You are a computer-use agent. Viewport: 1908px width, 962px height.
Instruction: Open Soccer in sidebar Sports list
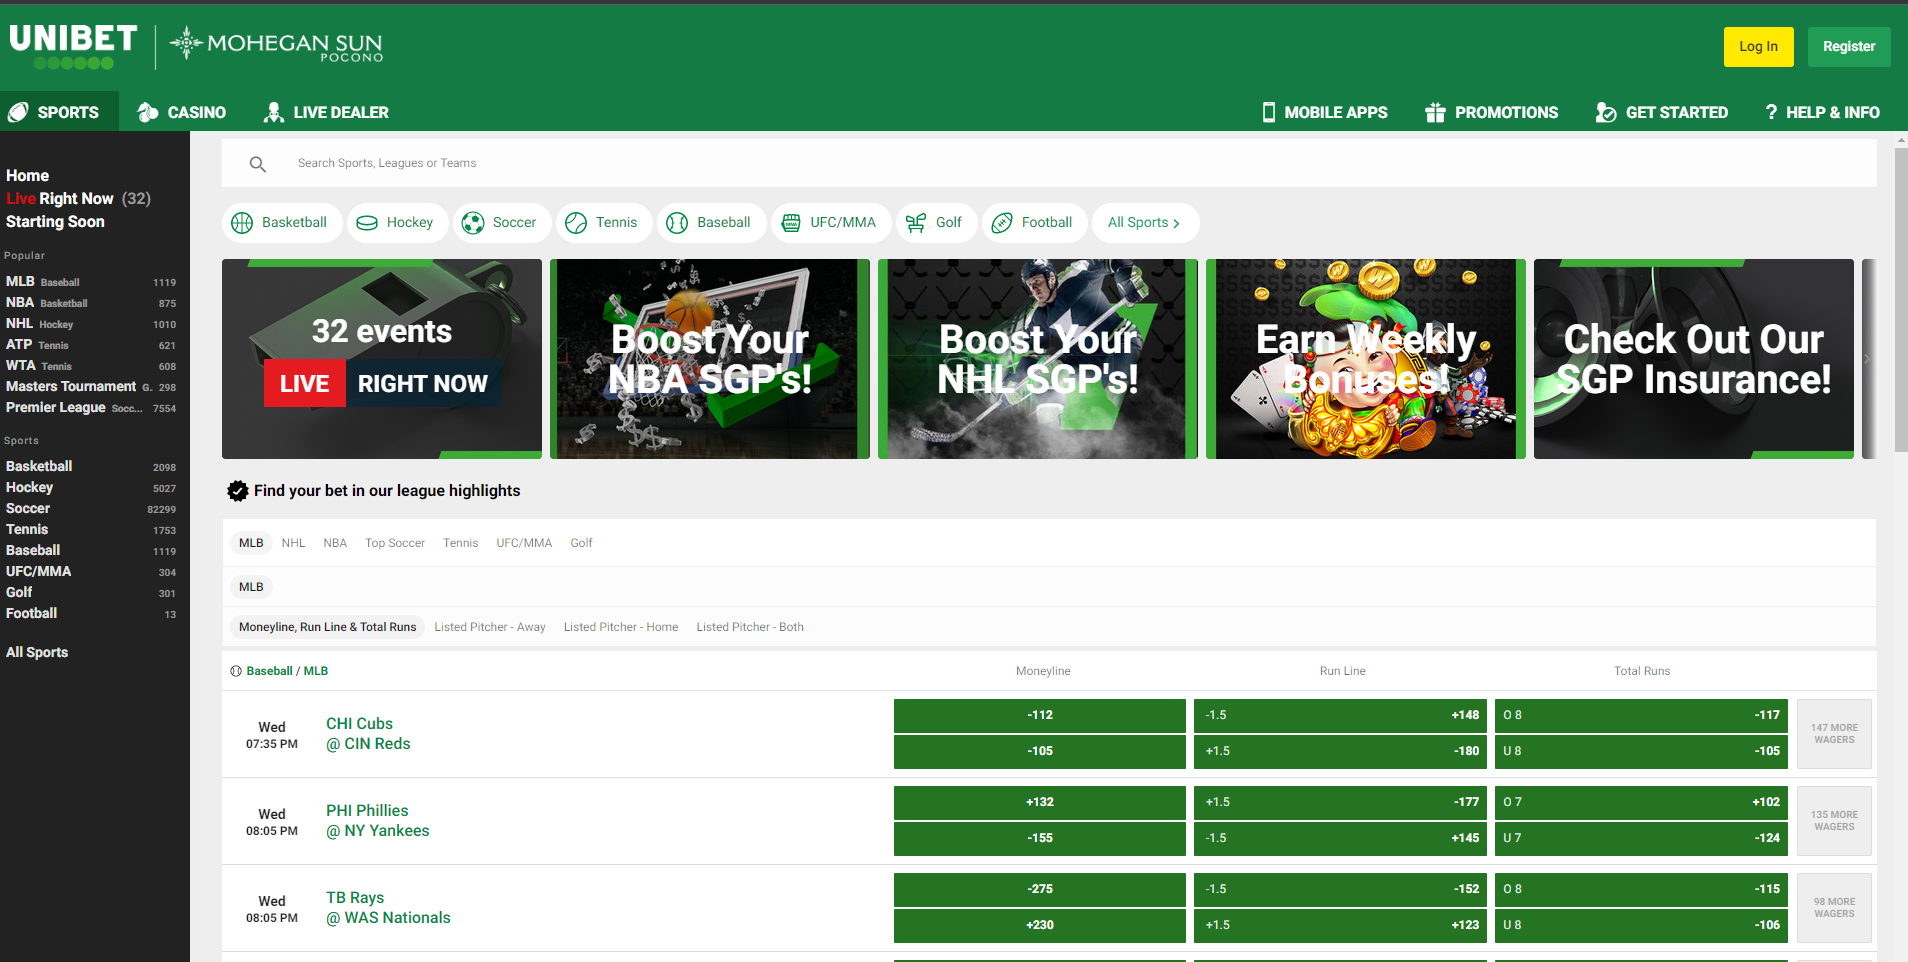click(91, 509)
